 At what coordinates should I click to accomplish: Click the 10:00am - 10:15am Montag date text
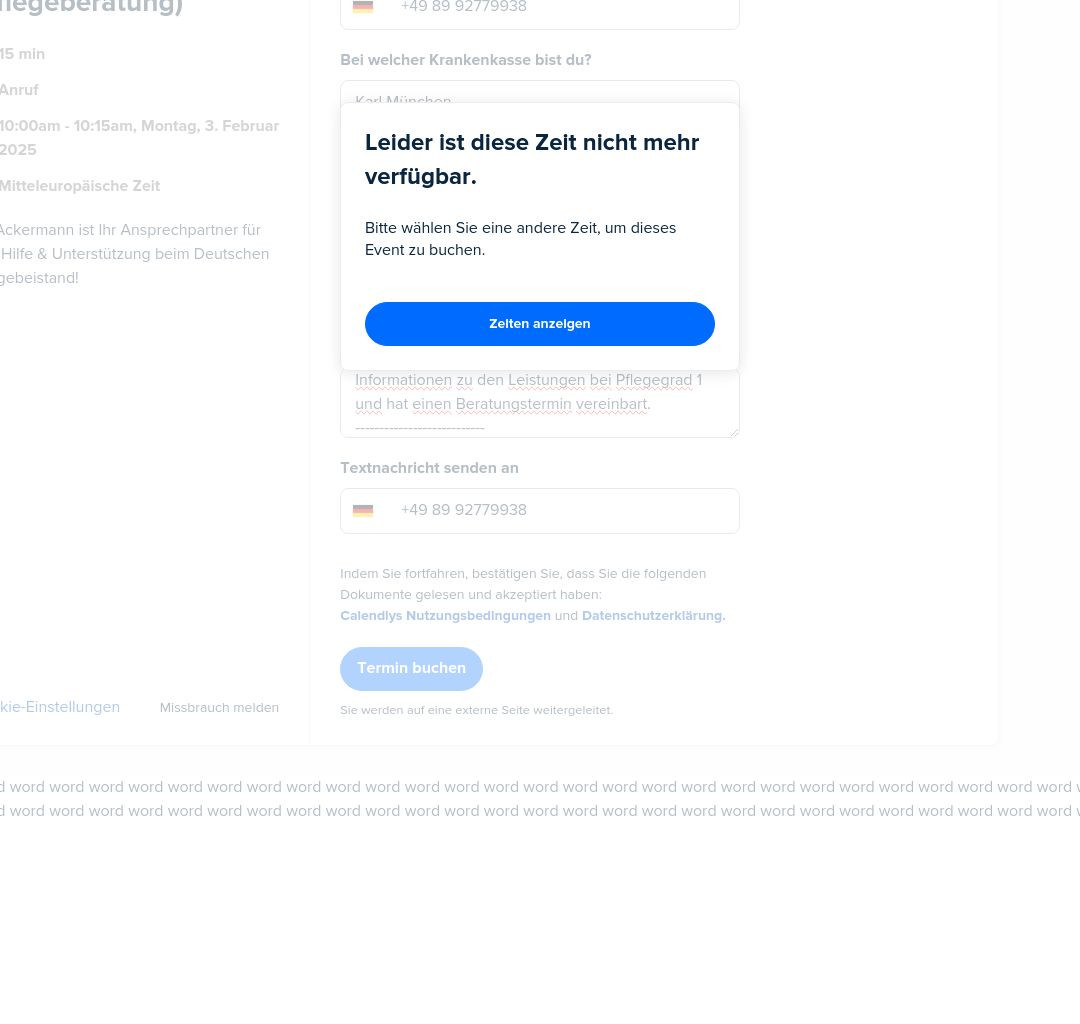[139, 138]
